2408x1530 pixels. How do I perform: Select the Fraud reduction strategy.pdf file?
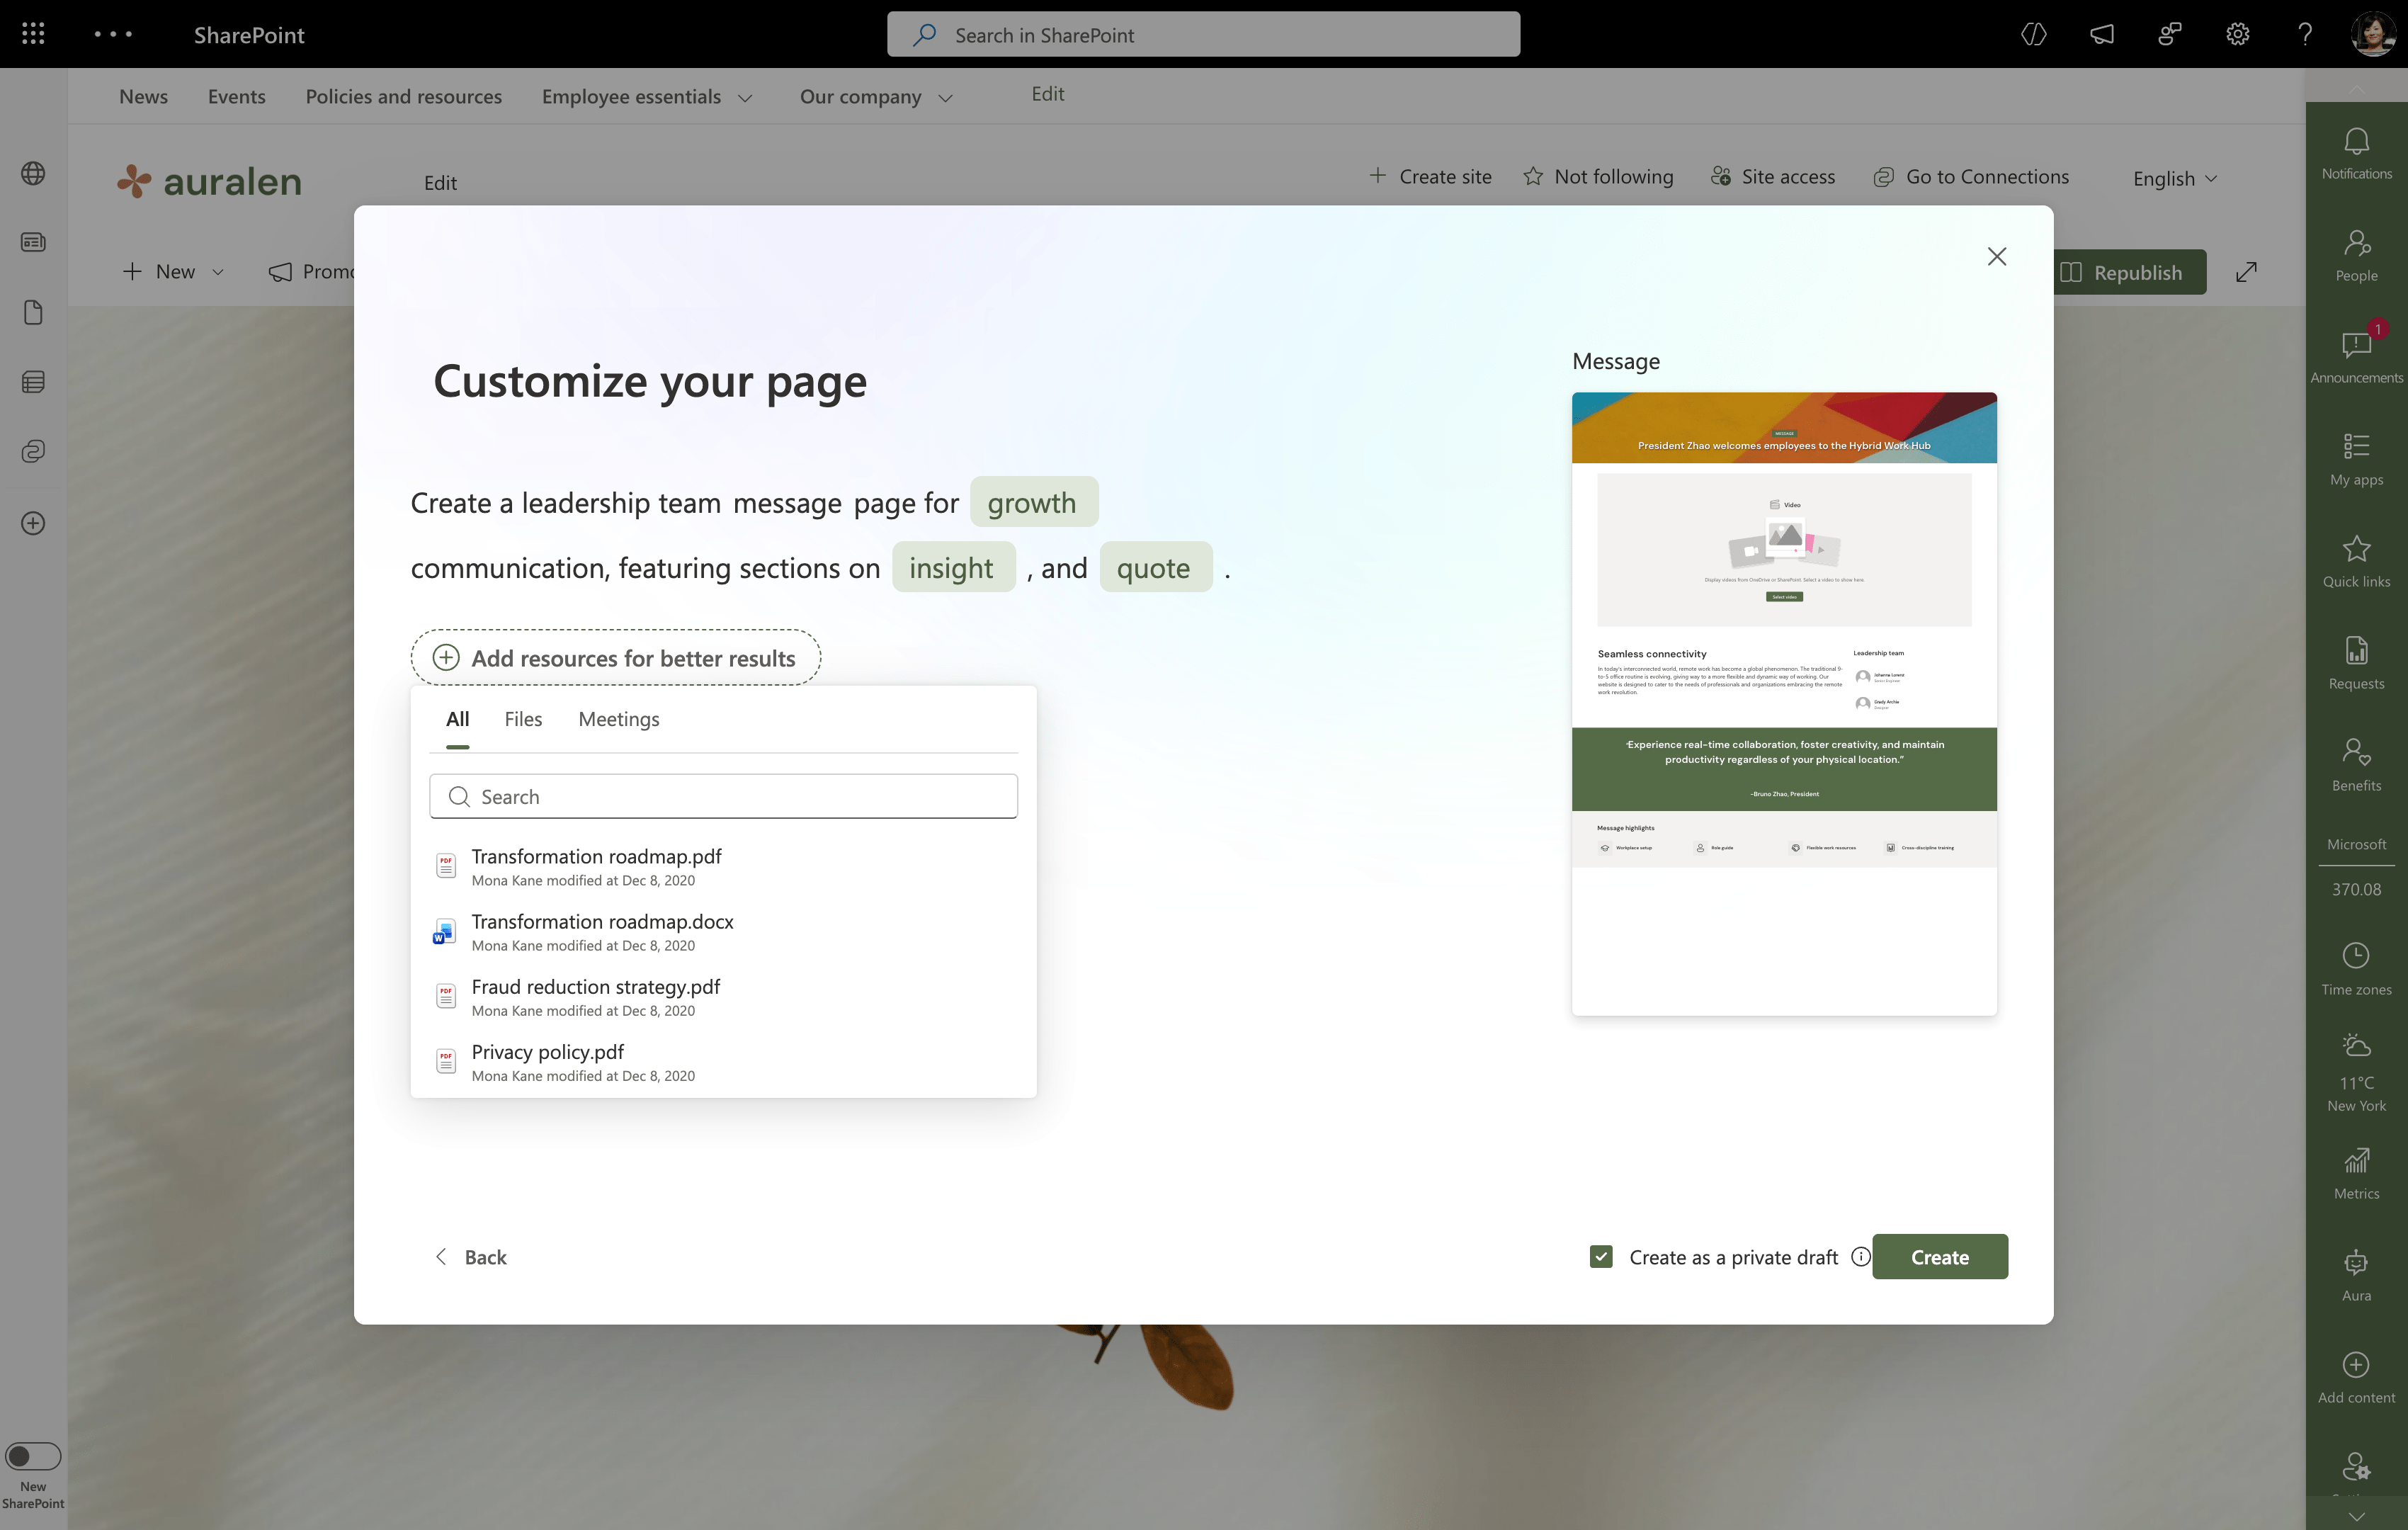(x=595, y=997)
